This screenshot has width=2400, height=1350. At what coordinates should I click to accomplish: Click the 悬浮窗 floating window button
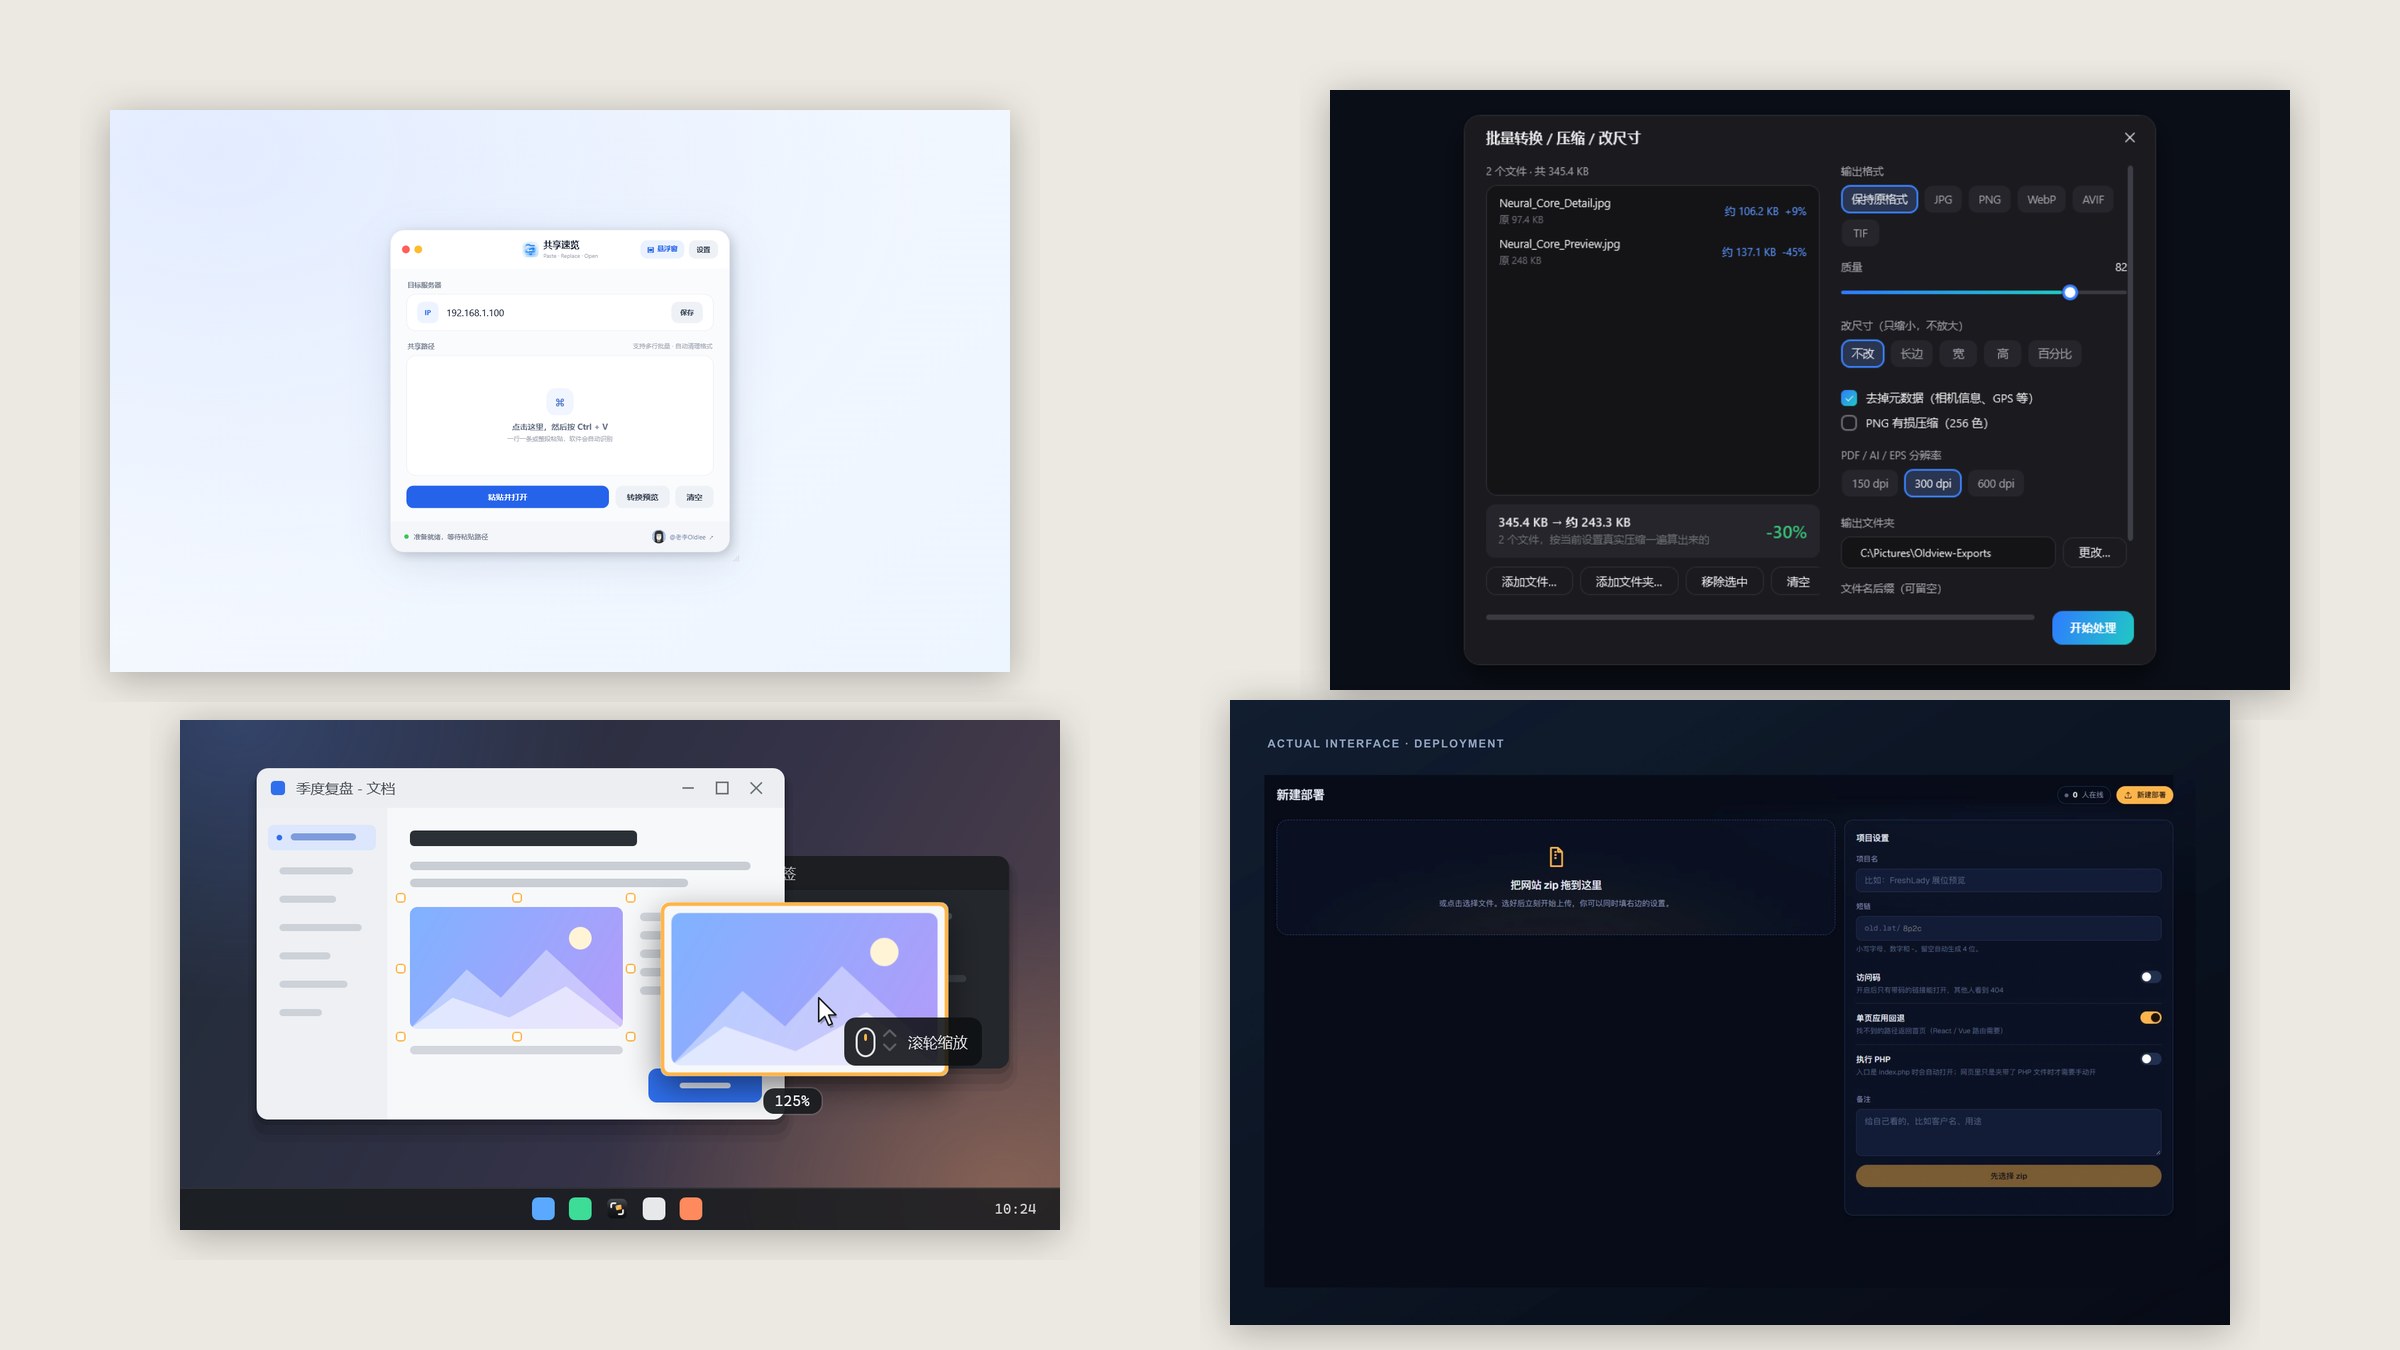tap(662, 249)
